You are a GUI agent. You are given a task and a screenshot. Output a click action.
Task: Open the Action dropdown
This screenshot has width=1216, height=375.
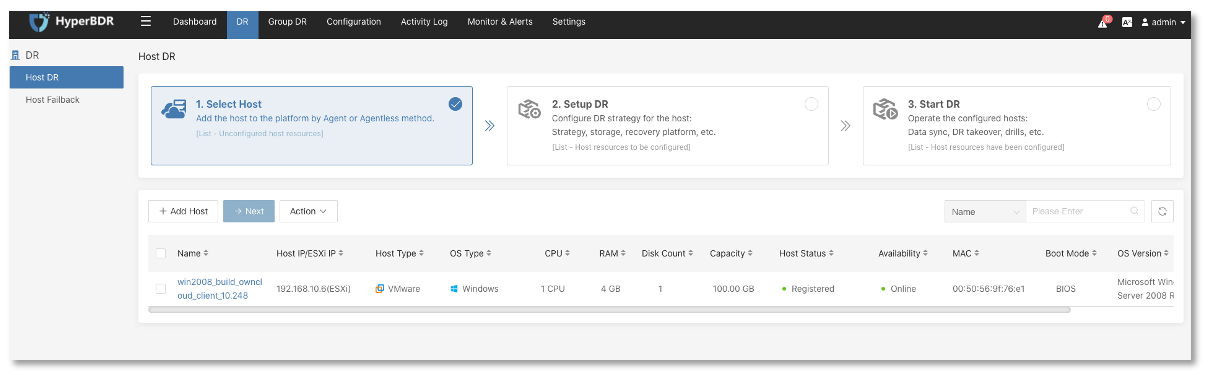308,211
